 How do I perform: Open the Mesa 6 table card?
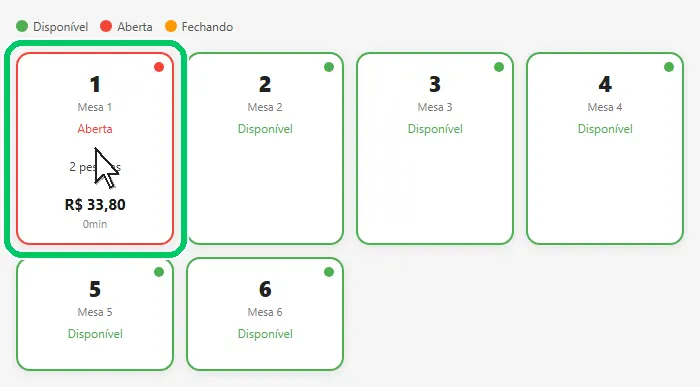265,314
